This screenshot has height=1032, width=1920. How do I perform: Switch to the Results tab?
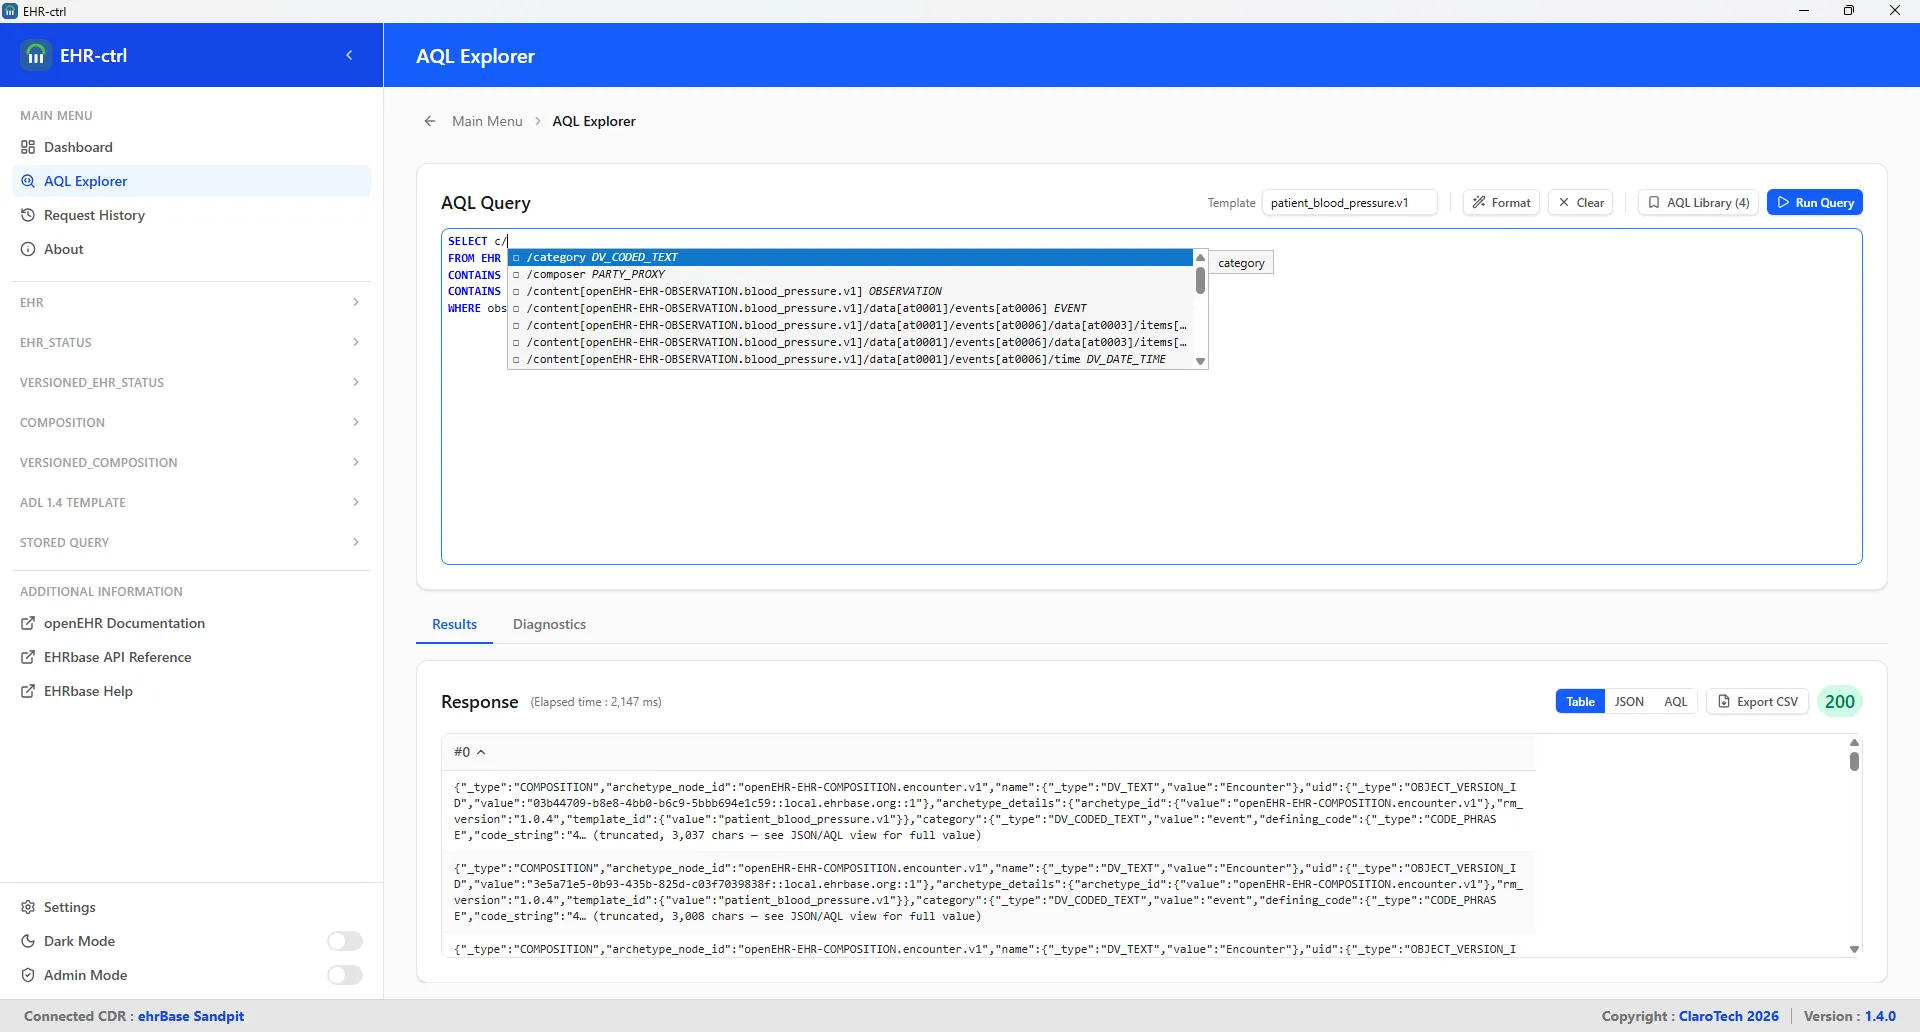(x=454, y=624)
